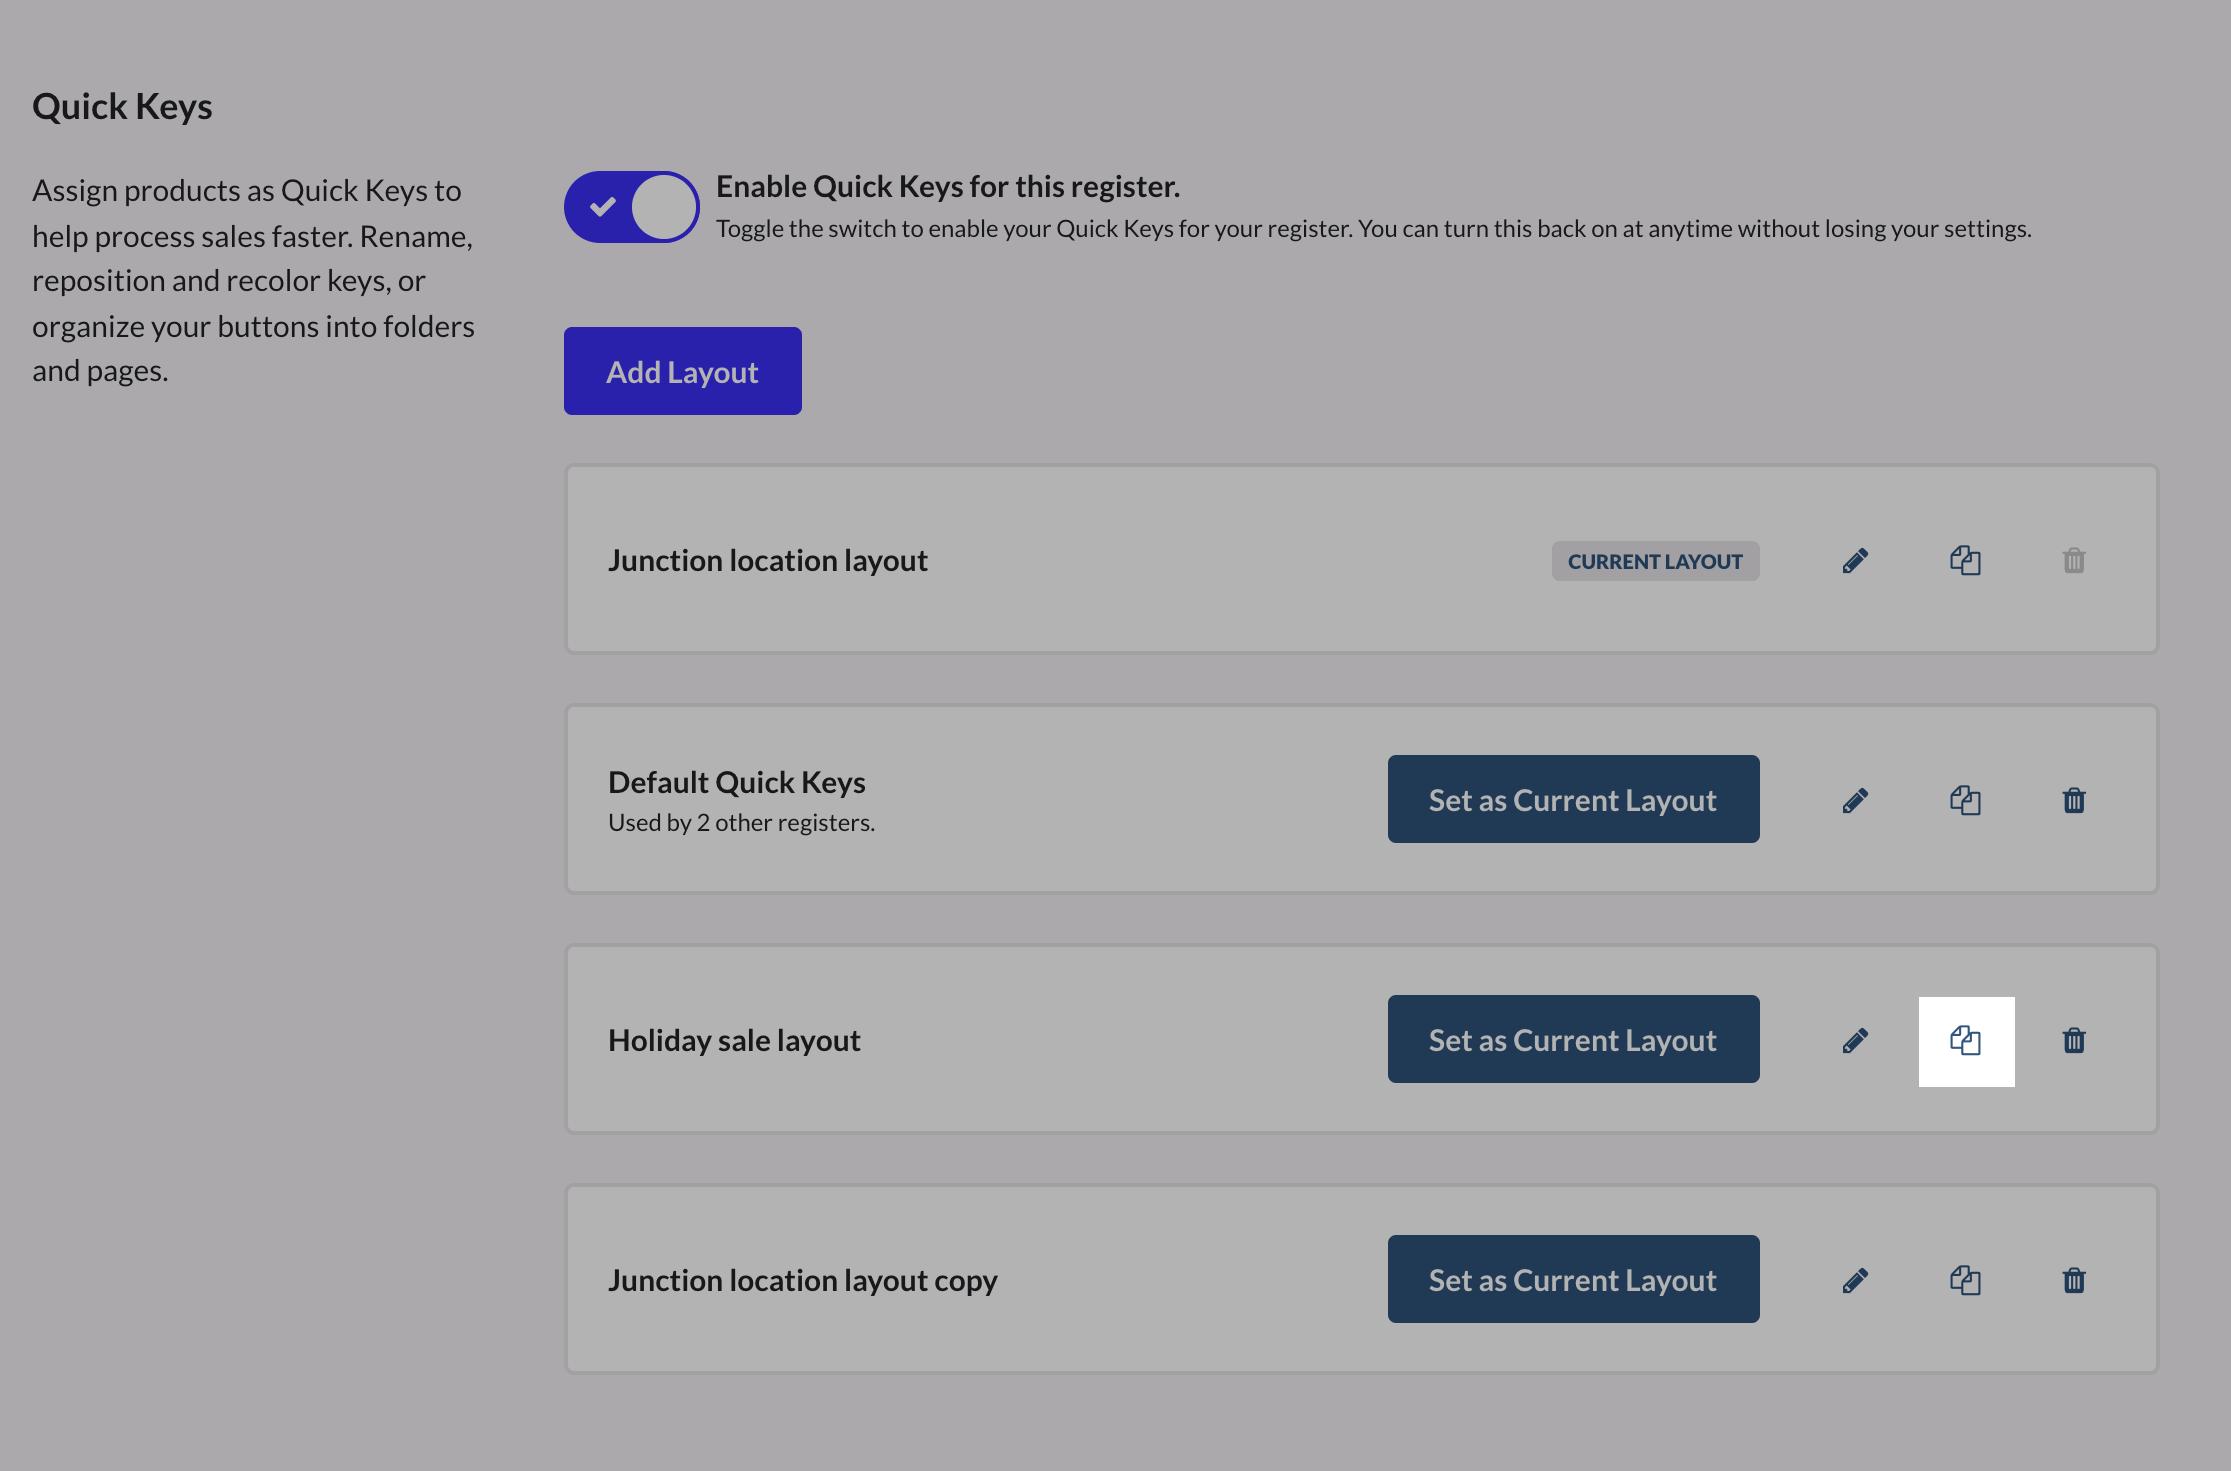Delete the Holiday sale layout
Image resolution: width=2231 pixels, height=1471 pixels.
click(x=2074, y=1041)
